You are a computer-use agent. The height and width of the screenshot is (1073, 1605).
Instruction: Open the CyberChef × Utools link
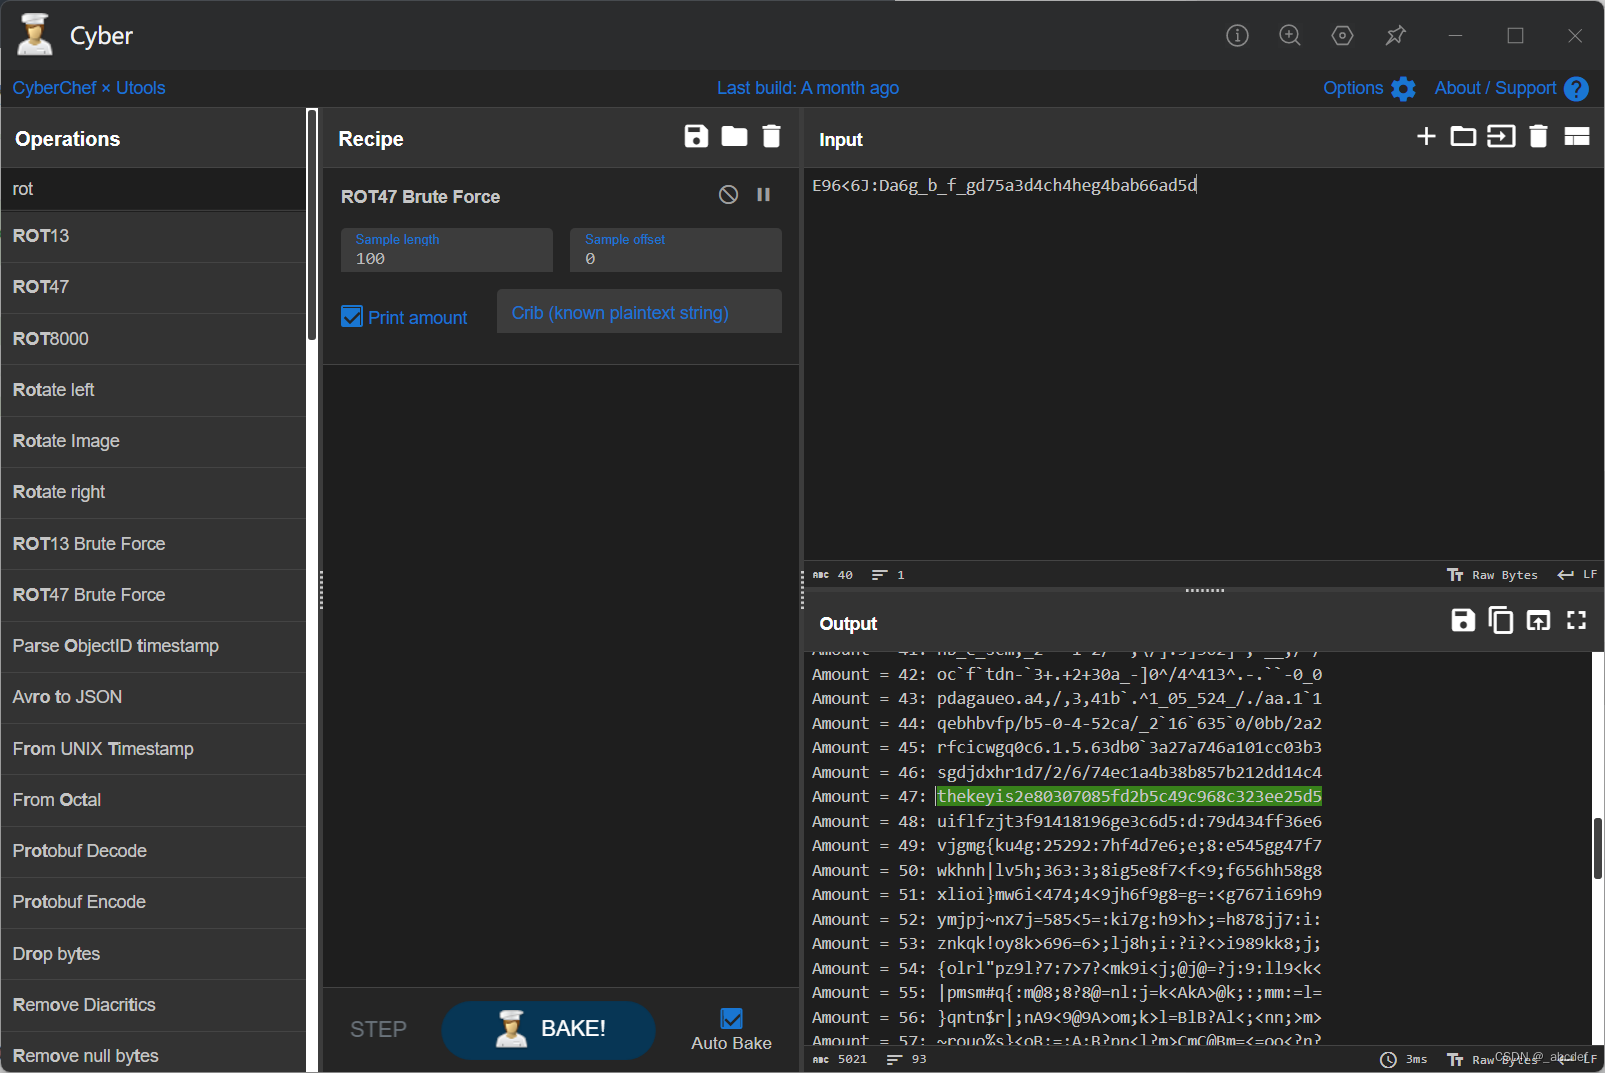(89, 88)
